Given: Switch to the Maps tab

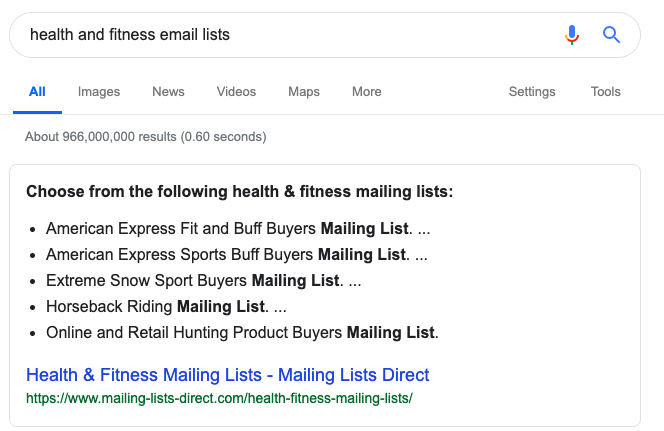Looking at the screenshot, I should click(304, 92).
